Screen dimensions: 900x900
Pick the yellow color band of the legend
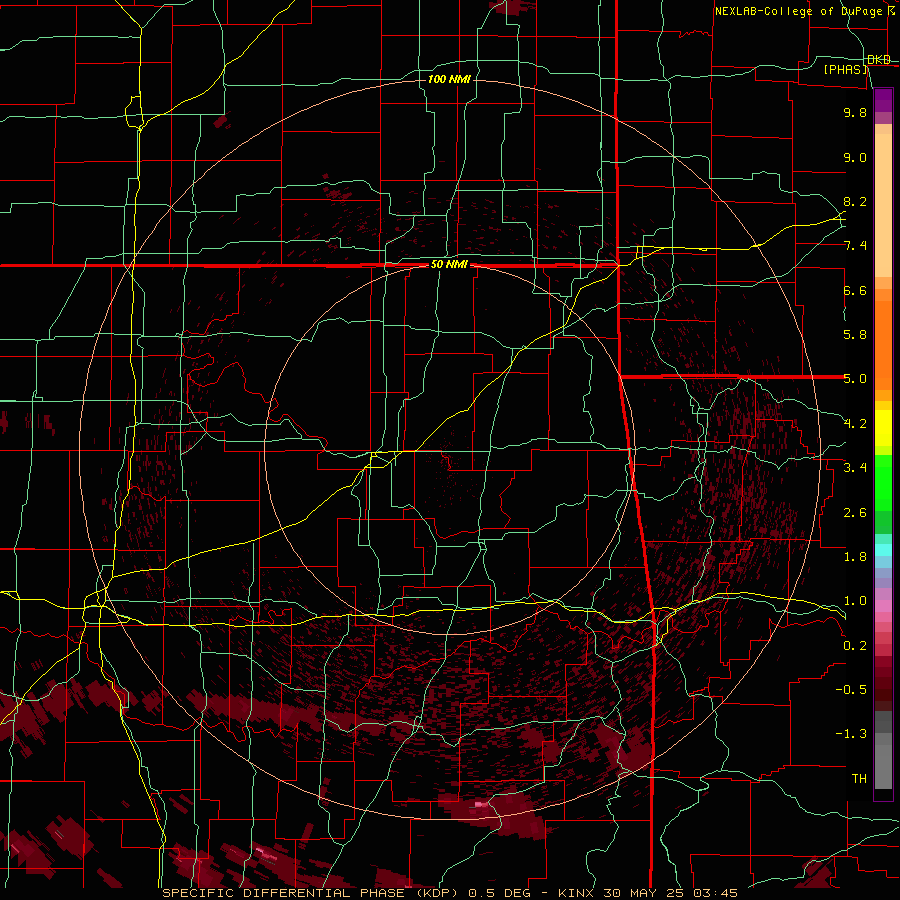coord(883,428)
